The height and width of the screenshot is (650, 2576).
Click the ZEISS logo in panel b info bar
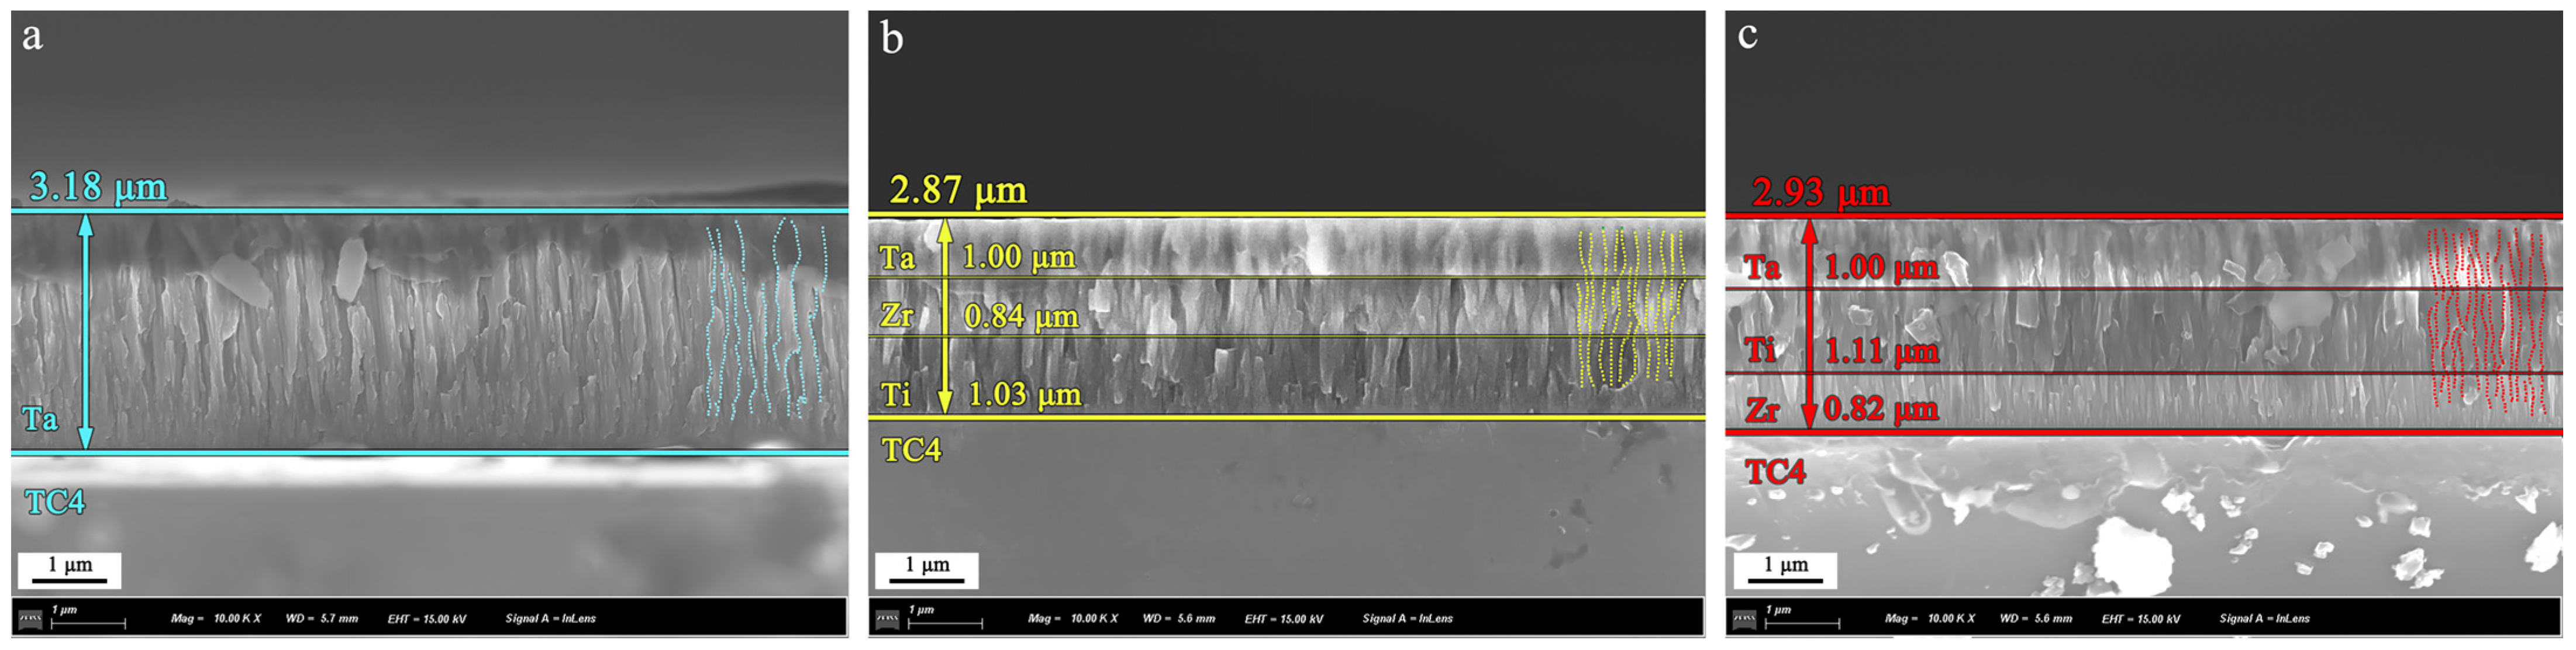pos(887,621)
